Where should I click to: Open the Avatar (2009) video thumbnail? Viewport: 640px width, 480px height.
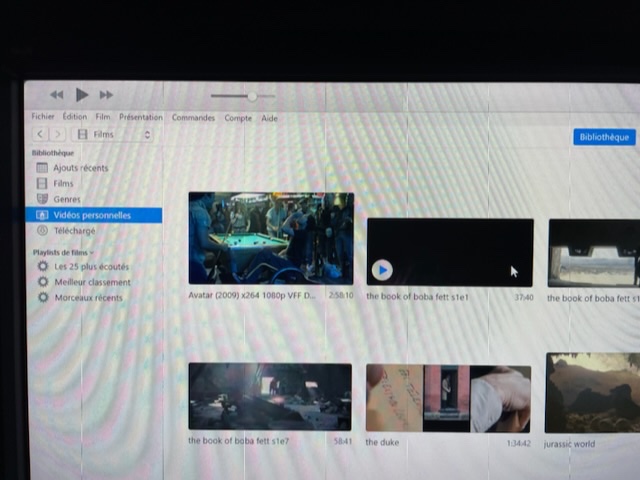pos(271,238)
